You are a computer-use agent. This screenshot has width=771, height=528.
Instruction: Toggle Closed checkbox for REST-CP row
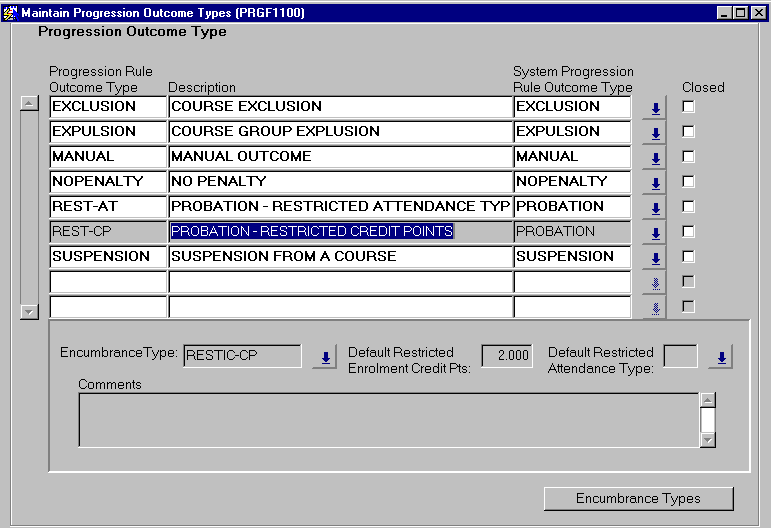tap(688, 232)
